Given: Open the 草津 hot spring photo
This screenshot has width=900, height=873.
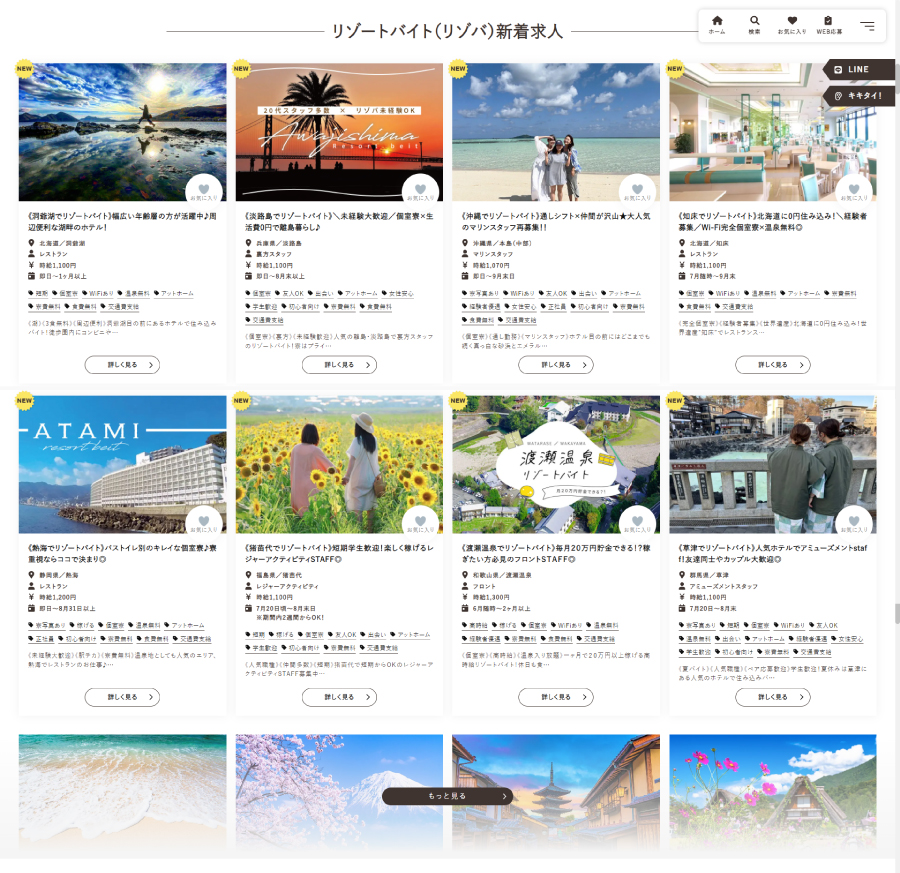Looking at the screenshot, I should [x=773, y=464].
